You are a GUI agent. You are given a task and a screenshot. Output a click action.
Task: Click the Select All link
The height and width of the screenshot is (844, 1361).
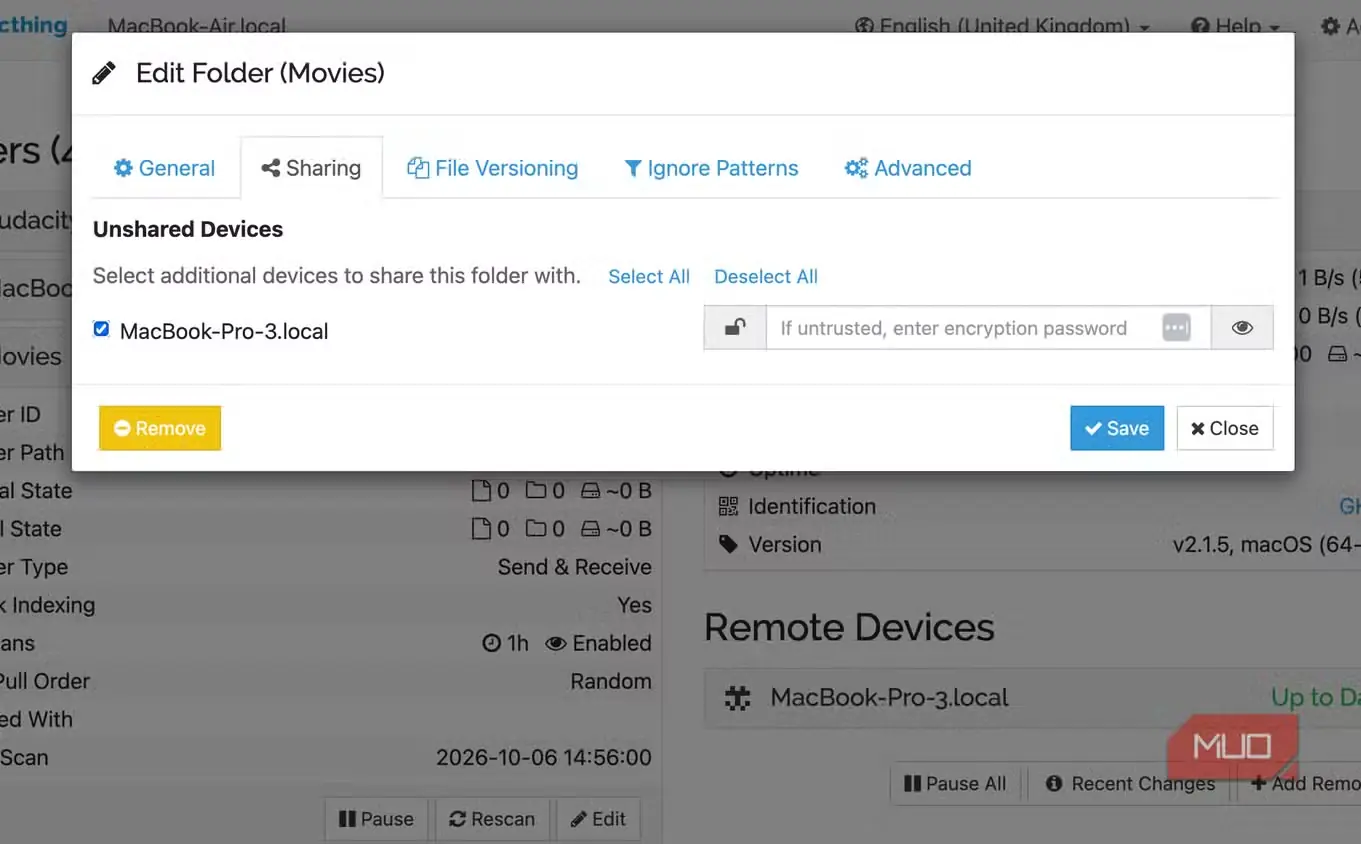click(x=649, y=277)
